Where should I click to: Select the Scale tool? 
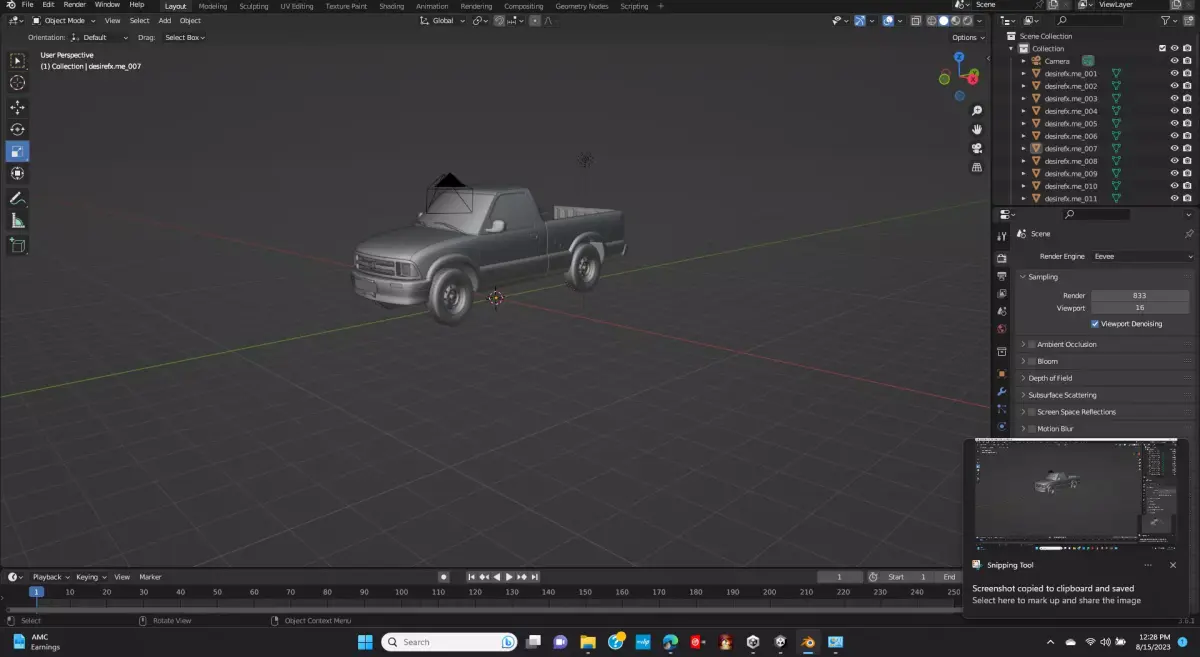17,151
